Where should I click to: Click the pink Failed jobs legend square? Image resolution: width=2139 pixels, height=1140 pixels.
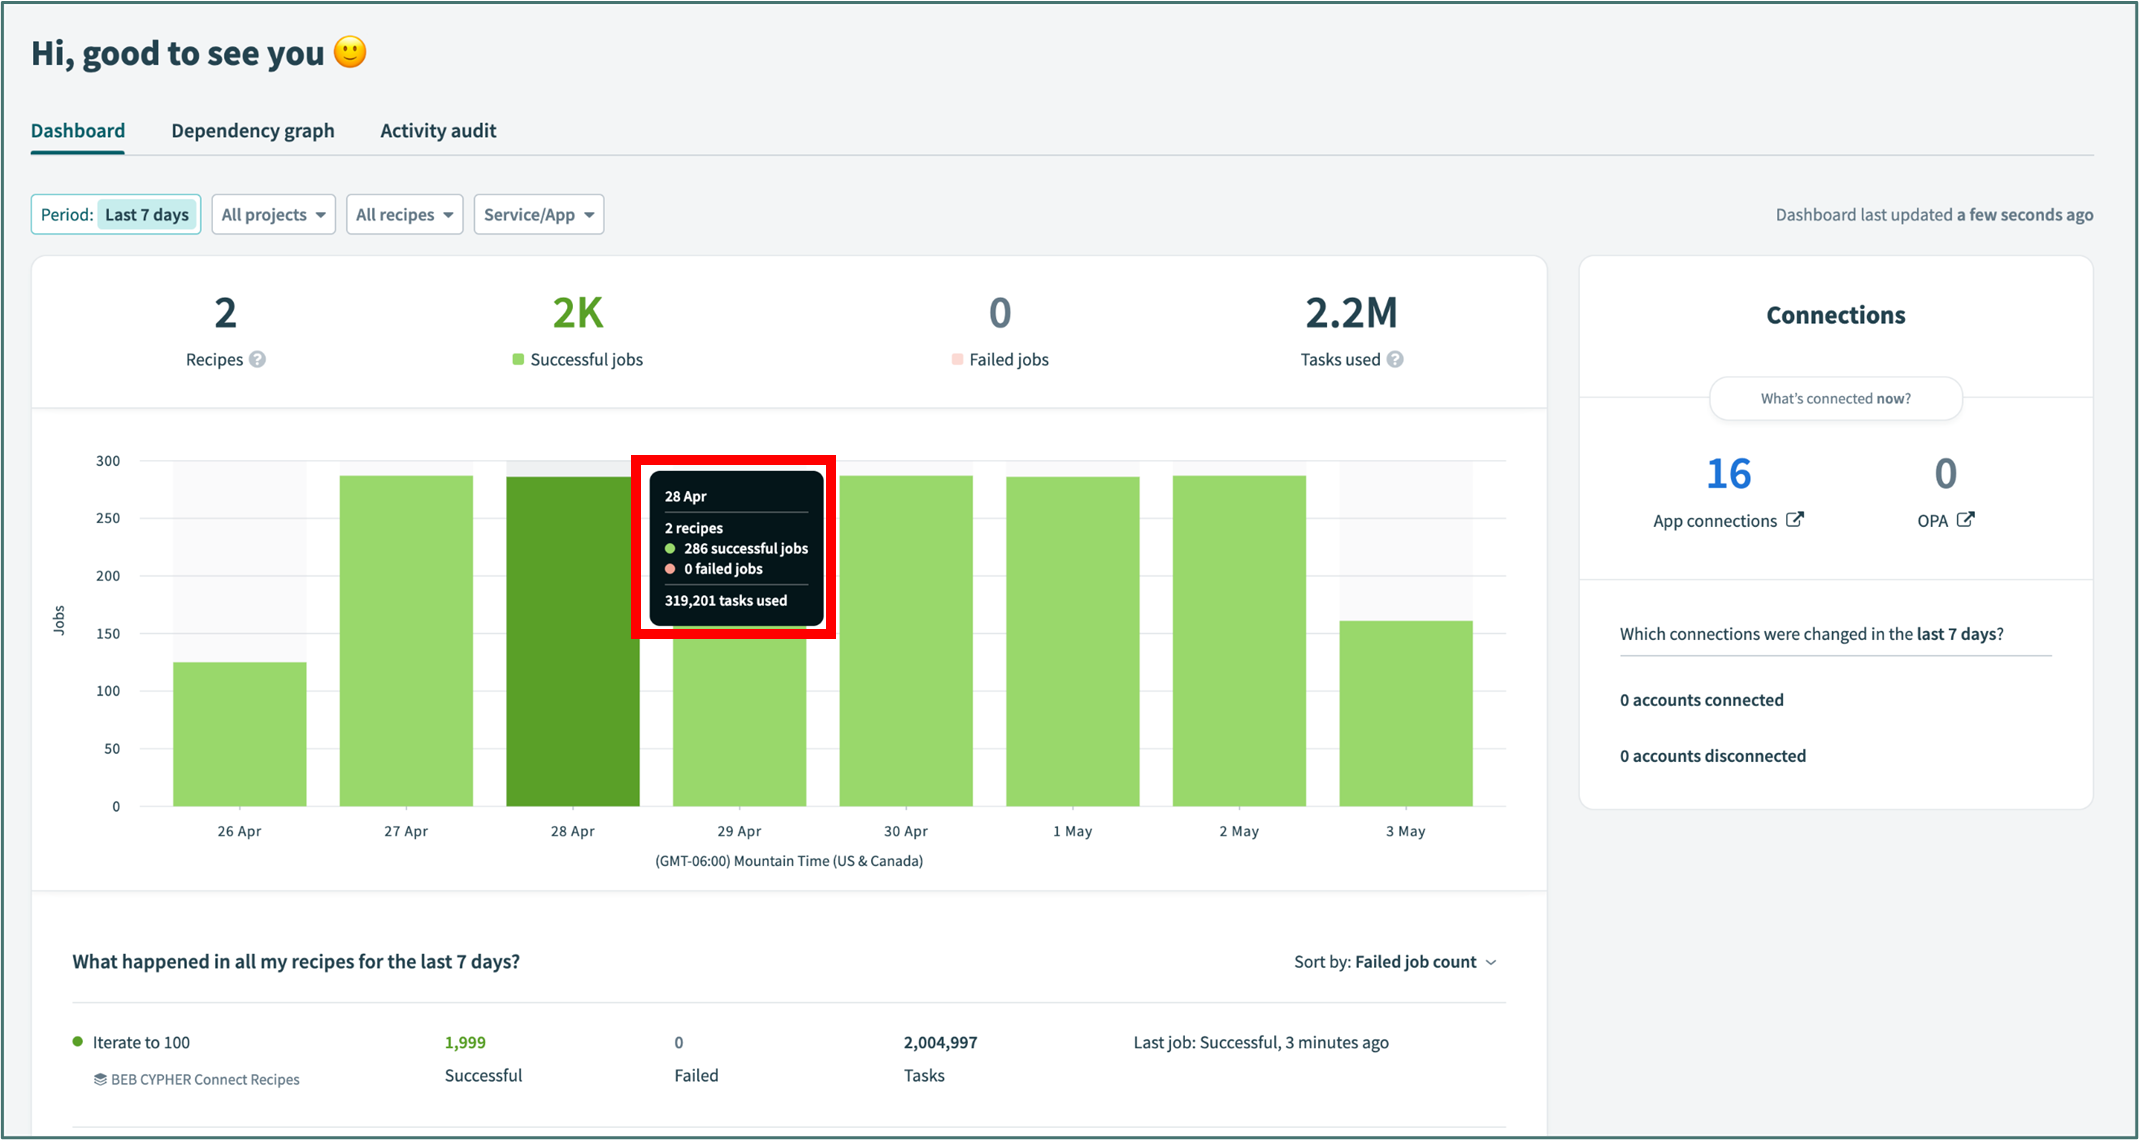[957, 359]
